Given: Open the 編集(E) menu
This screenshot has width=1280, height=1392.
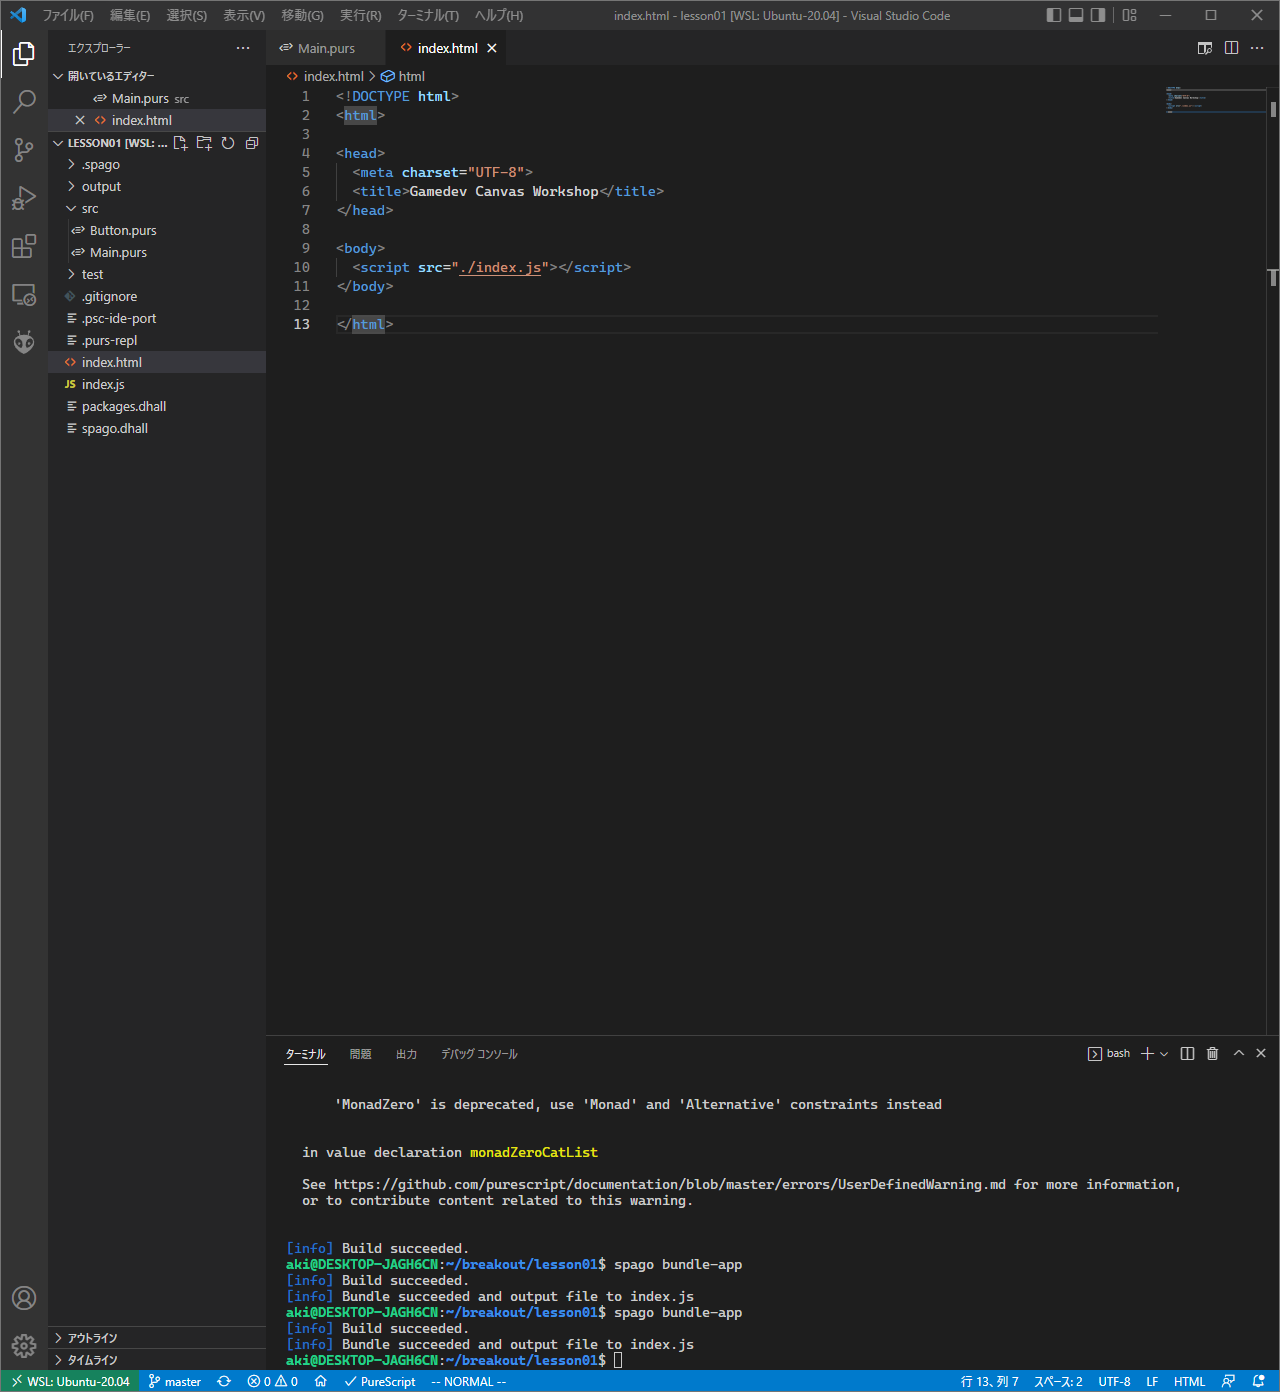Looking at the screenshot, I should click(130, 15).
